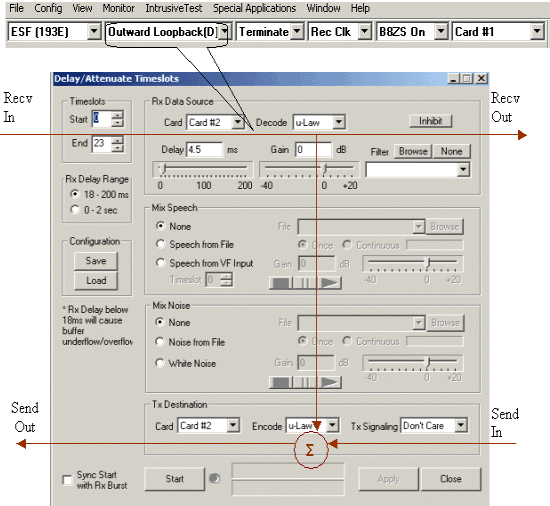
Task: Click the status indicator beside Start button
Action: 214,478
